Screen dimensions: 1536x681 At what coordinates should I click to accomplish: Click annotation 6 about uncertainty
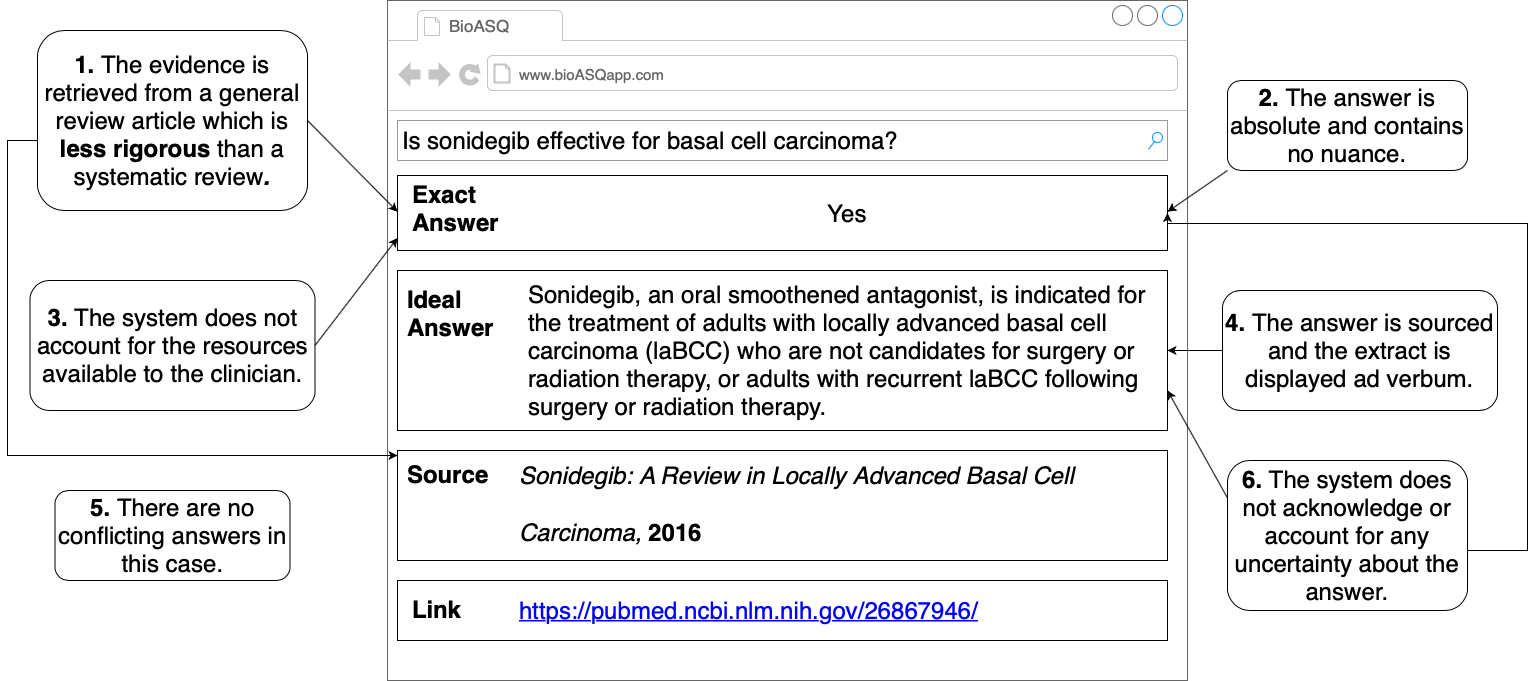[1346, 535]
